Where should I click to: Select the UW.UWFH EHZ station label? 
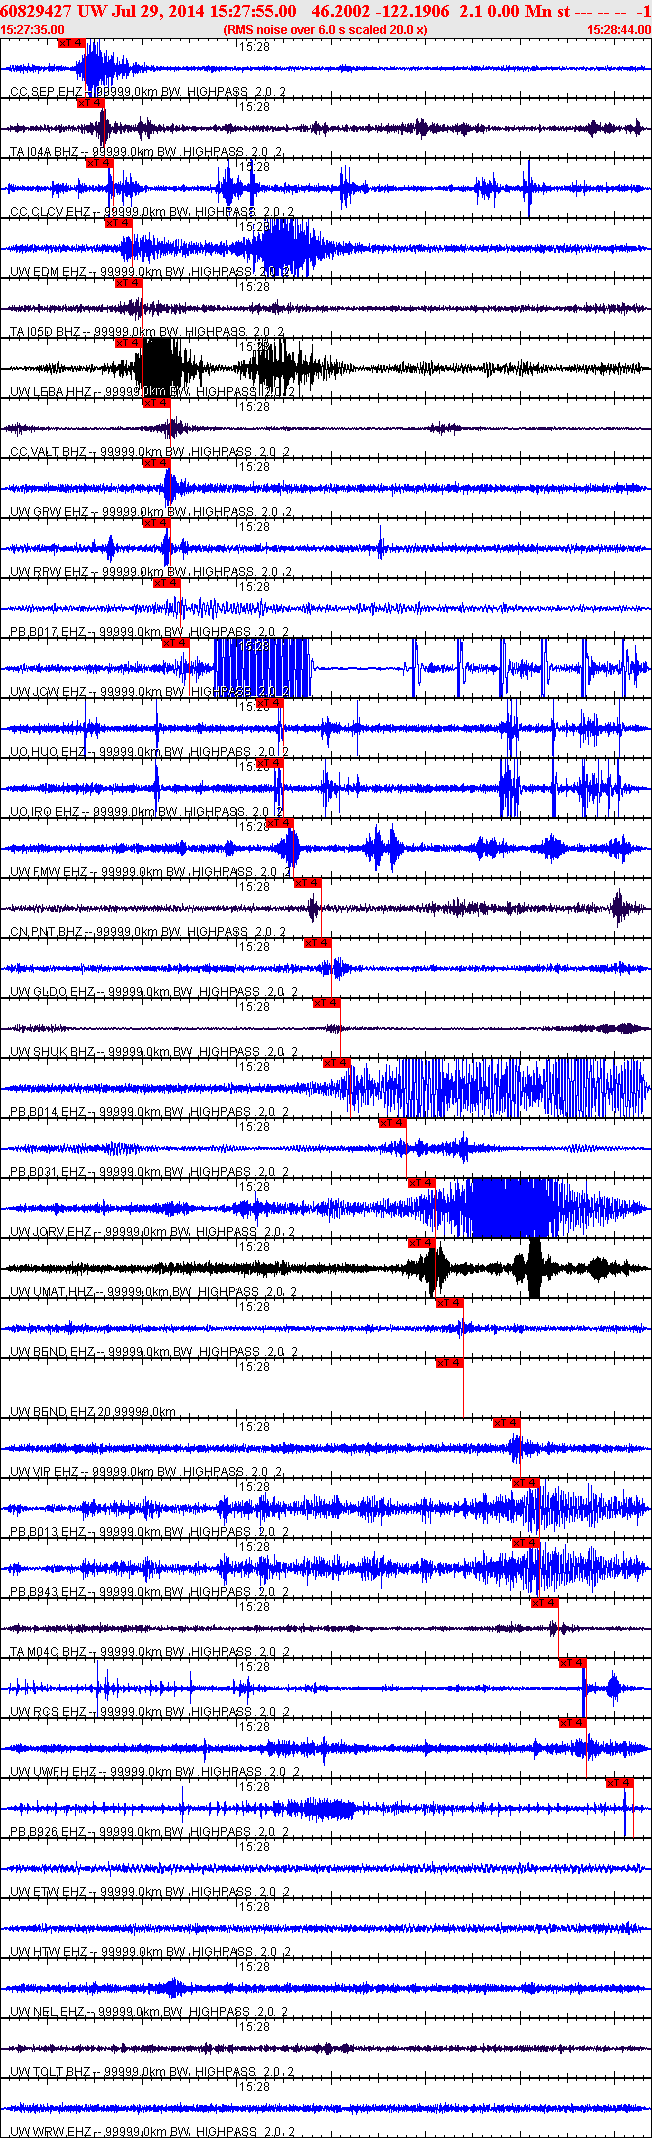tap(154, 1772)
